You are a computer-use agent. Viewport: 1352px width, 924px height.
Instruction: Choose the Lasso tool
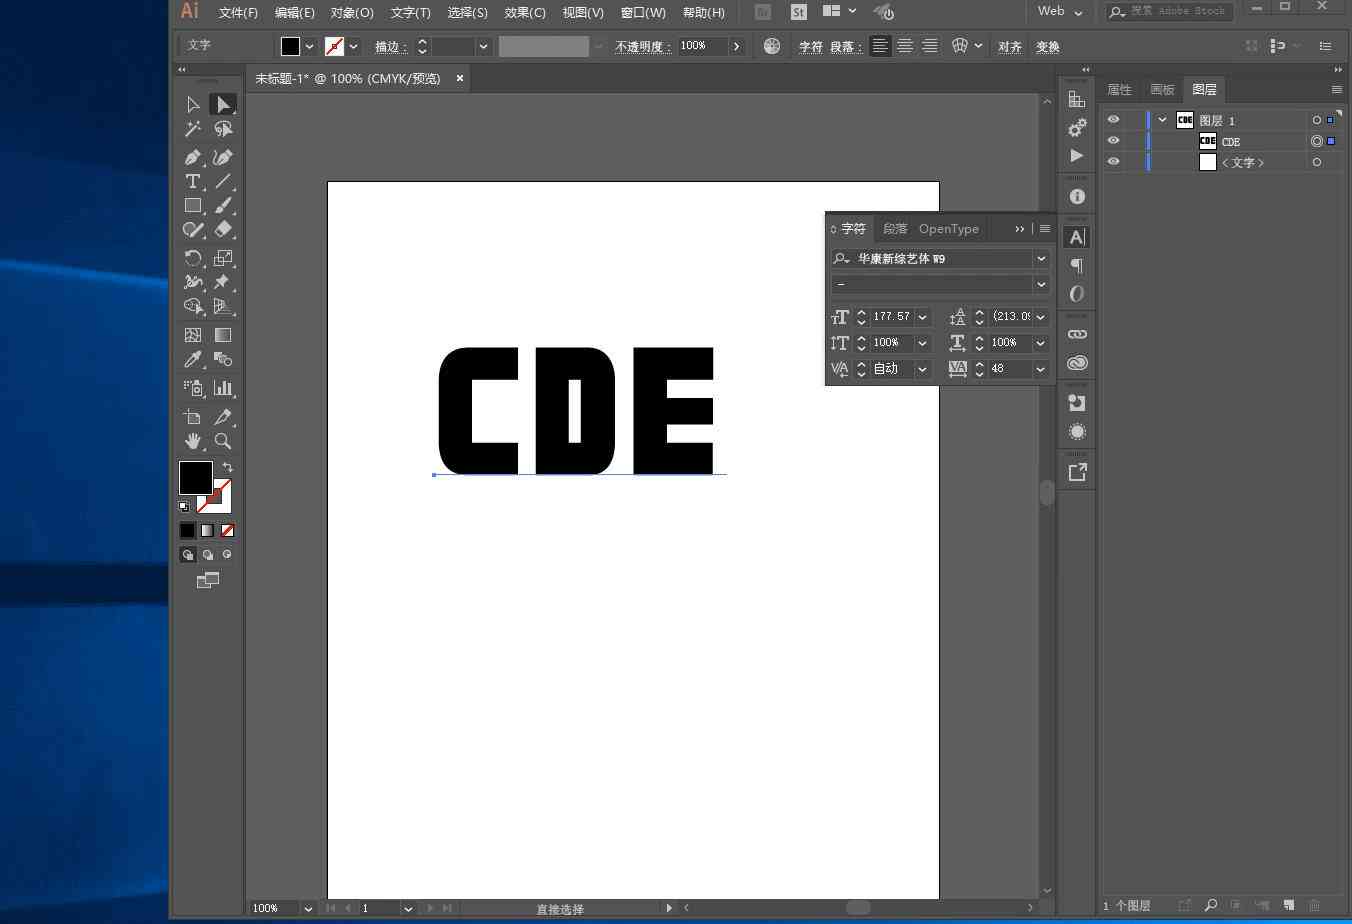(x=223, y=129)
